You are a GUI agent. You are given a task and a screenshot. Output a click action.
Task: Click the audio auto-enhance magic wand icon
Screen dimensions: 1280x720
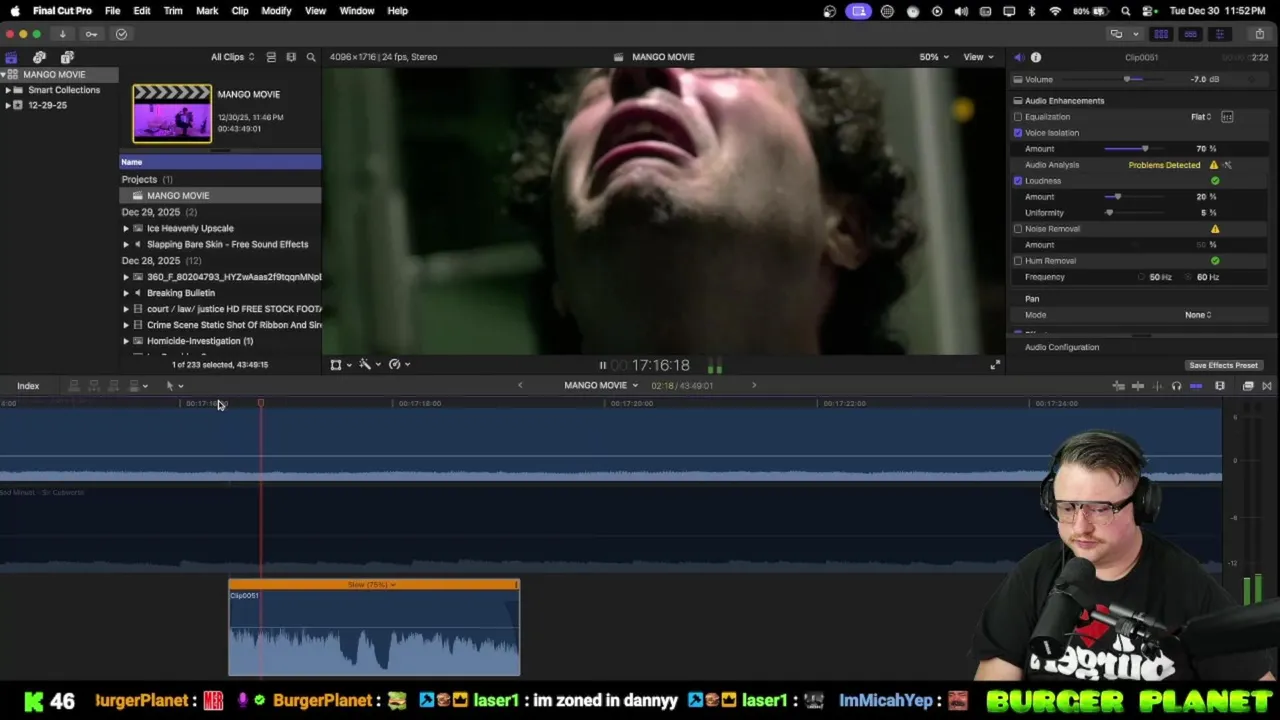1228,165
